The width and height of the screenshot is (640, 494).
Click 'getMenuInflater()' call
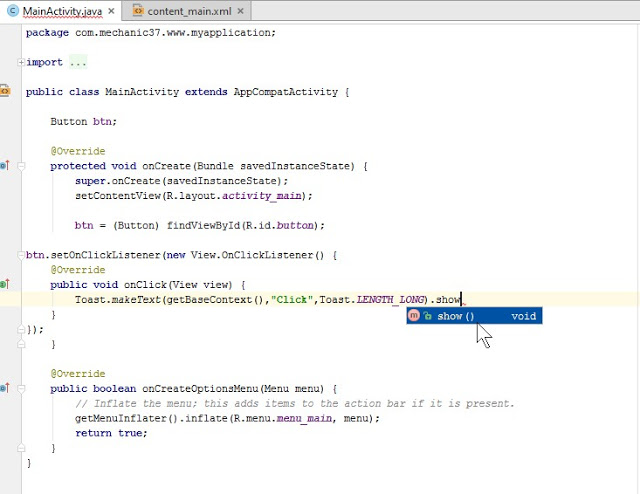127,418
